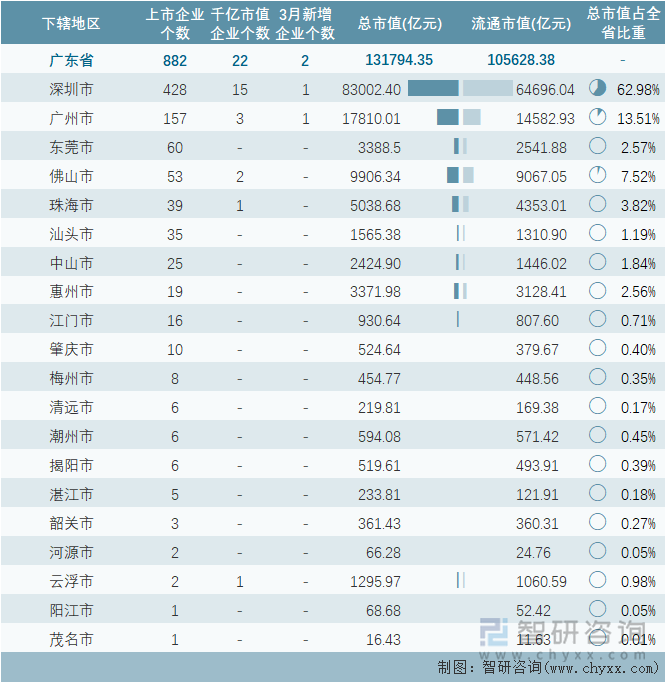Click the 总市值(亿元) column header
This screenshot has height=682, width=665.
tap(400, 23)
